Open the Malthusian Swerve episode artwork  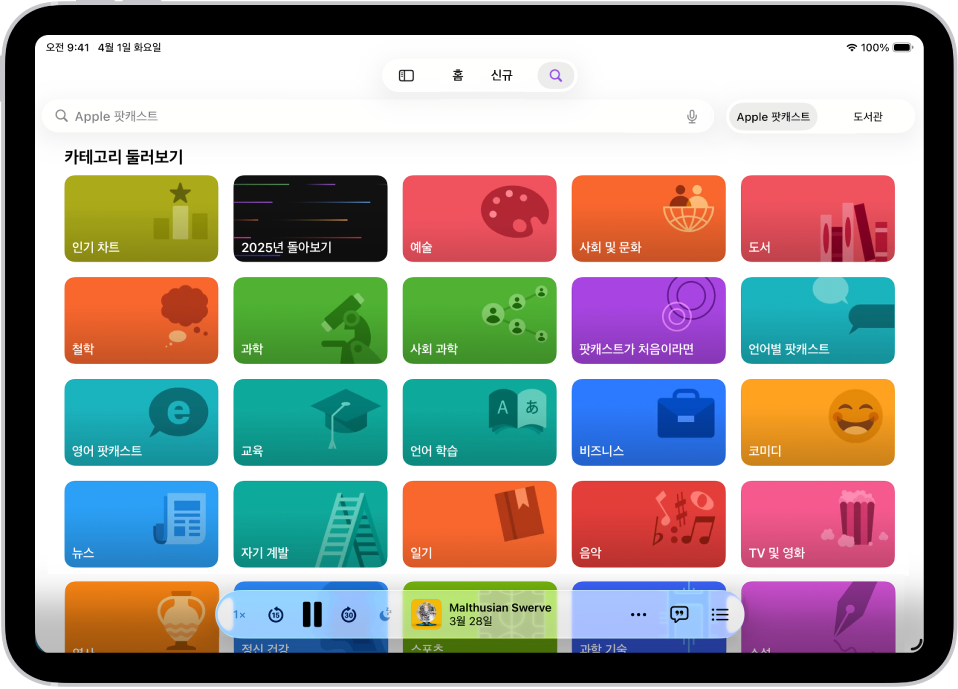tap(426, 614)
